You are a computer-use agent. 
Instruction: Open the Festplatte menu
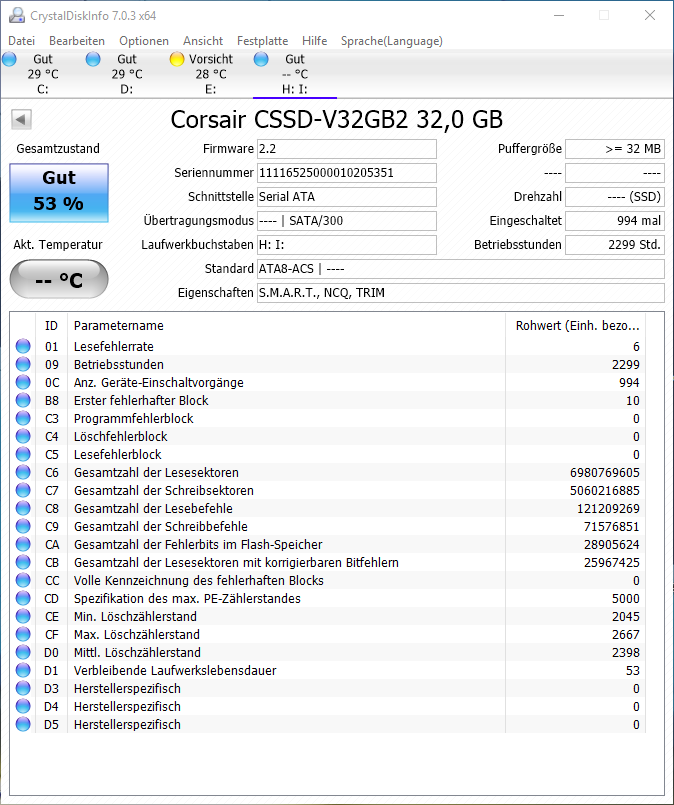coord(262,41)
